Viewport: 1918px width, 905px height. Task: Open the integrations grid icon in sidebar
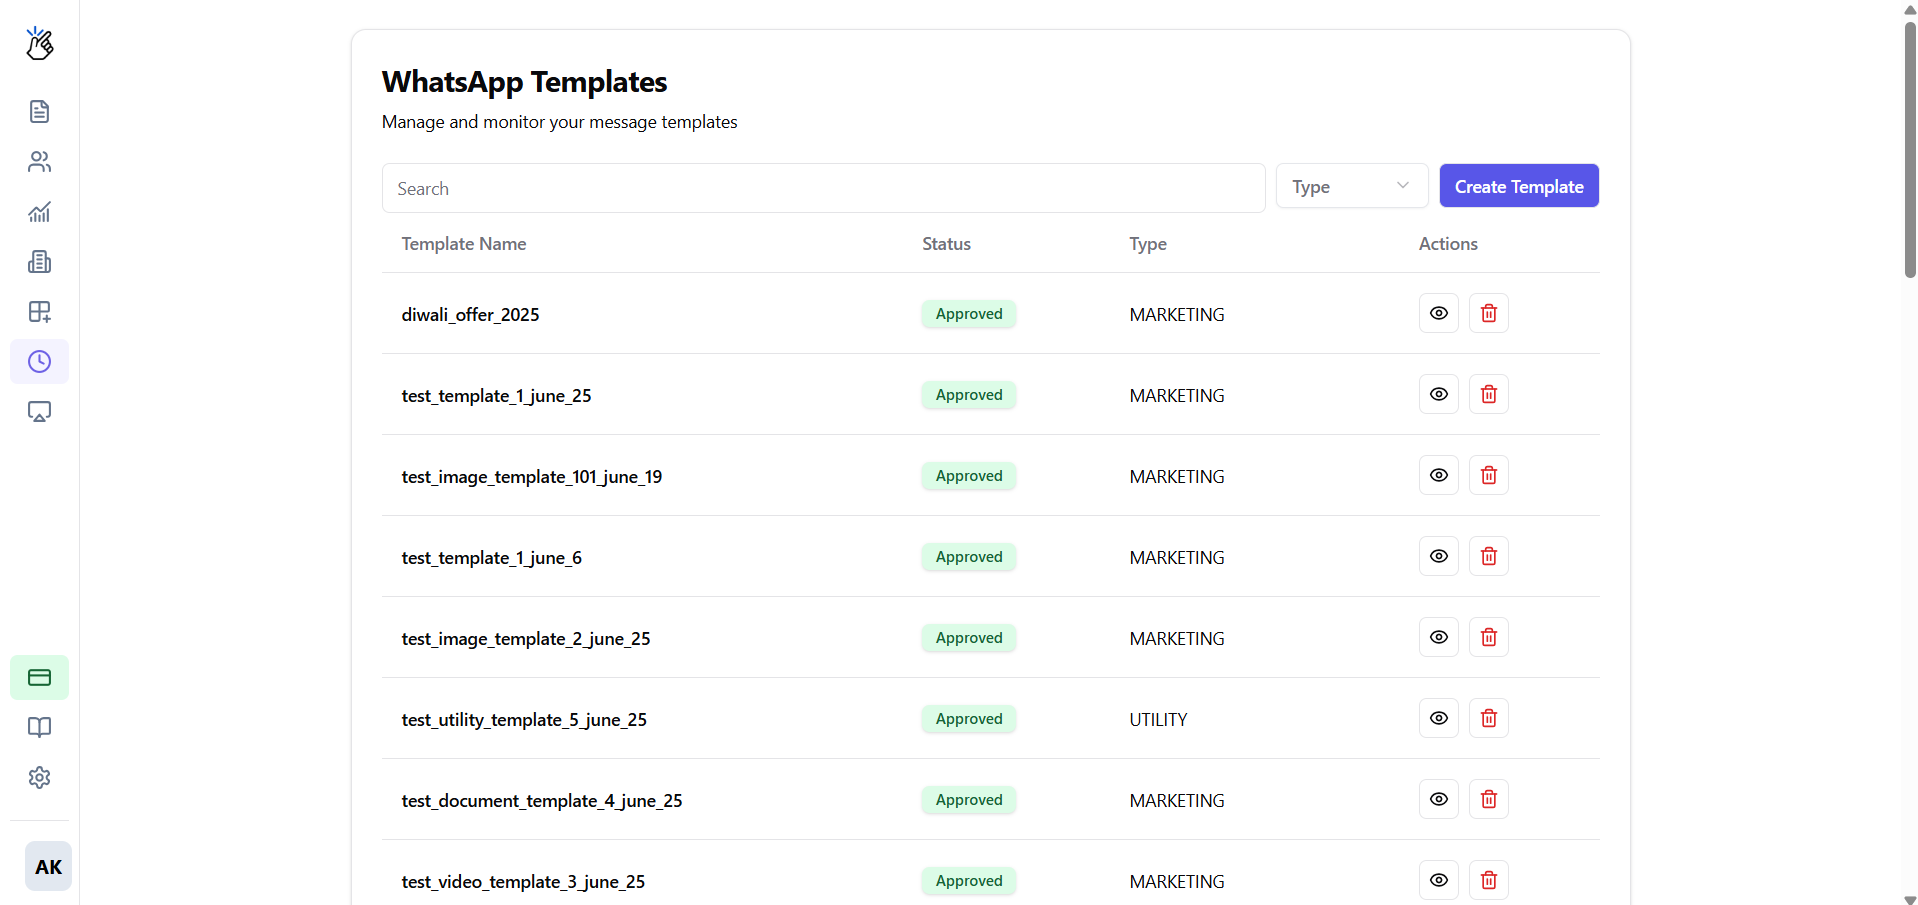[x=39, y=311]
